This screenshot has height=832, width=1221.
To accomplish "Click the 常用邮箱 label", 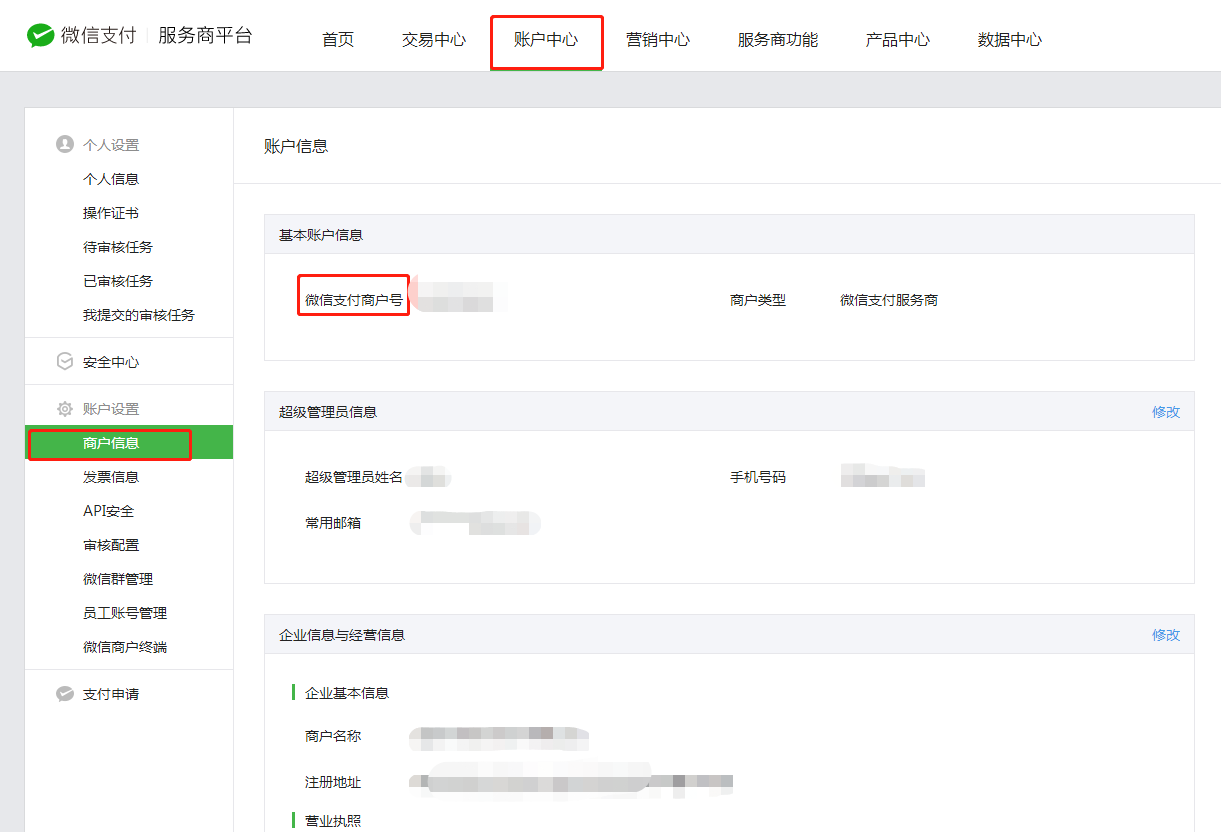I will [x=333, y=523].
